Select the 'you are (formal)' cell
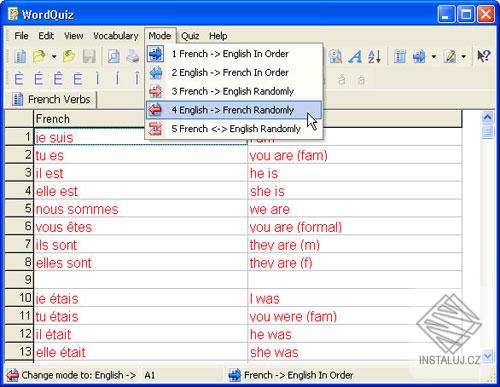The width and height of the screenshot is (500, 387). (355, 227)
